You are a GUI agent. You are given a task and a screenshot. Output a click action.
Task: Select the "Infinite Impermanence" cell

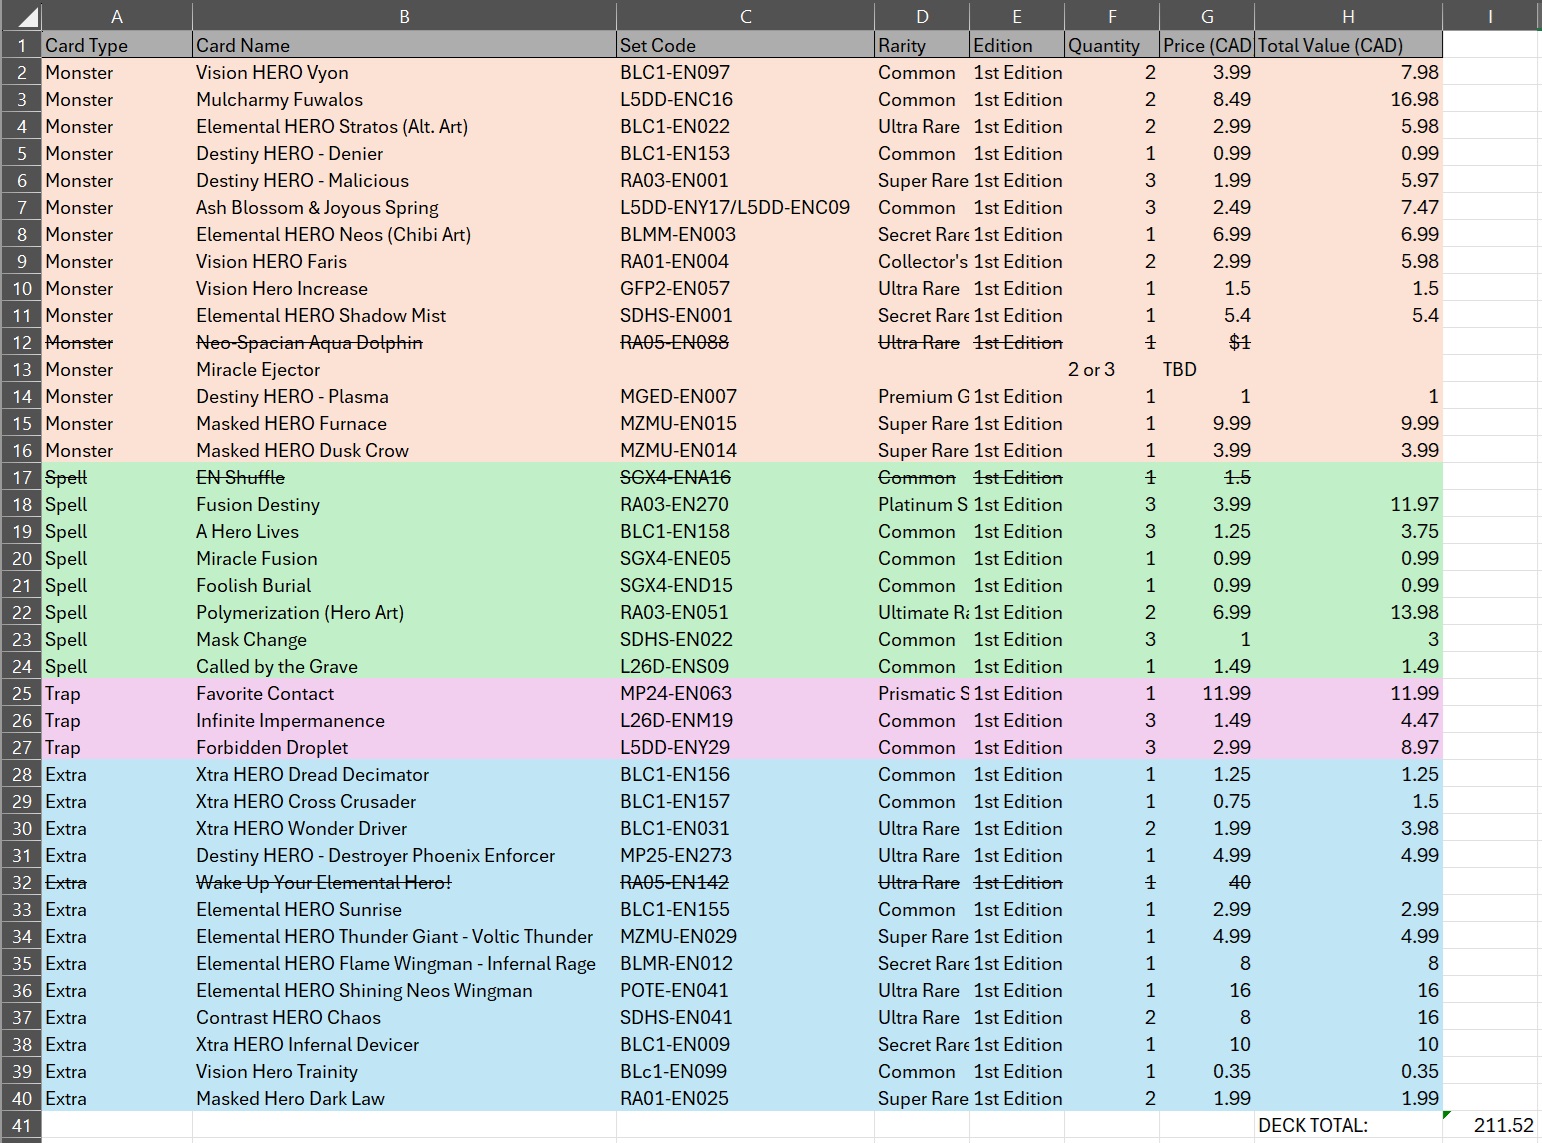point(404,720)
